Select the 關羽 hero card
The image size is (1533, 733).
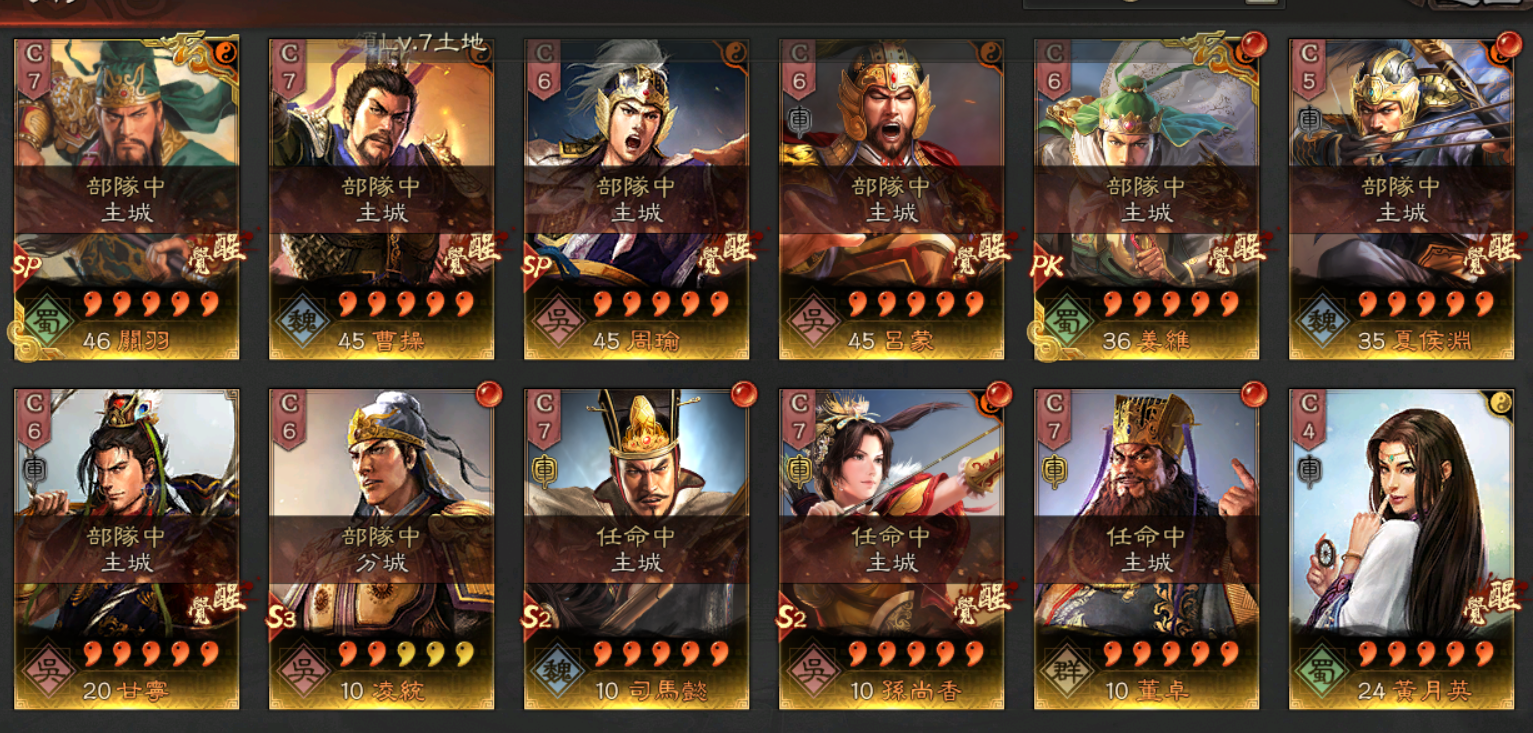click(x=126, y=199)
